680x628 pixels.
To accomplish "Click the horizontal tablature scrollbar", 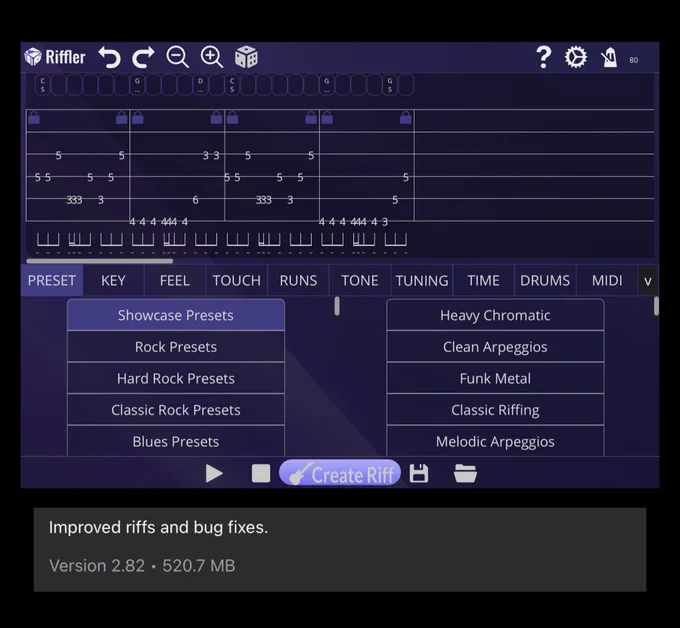I will coord(100,261).
